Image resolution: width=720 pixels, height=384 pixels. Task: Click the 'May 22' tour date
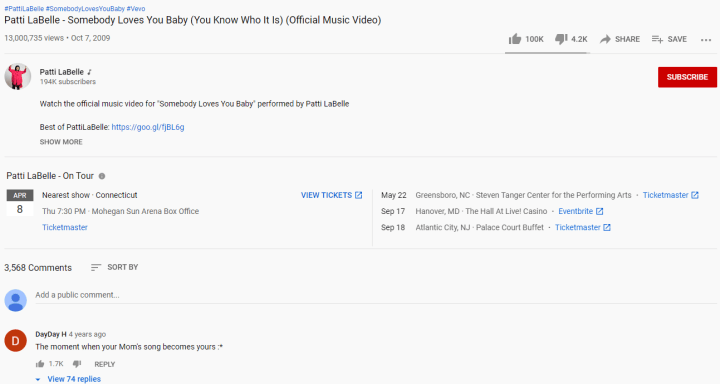tap(394, 195)
